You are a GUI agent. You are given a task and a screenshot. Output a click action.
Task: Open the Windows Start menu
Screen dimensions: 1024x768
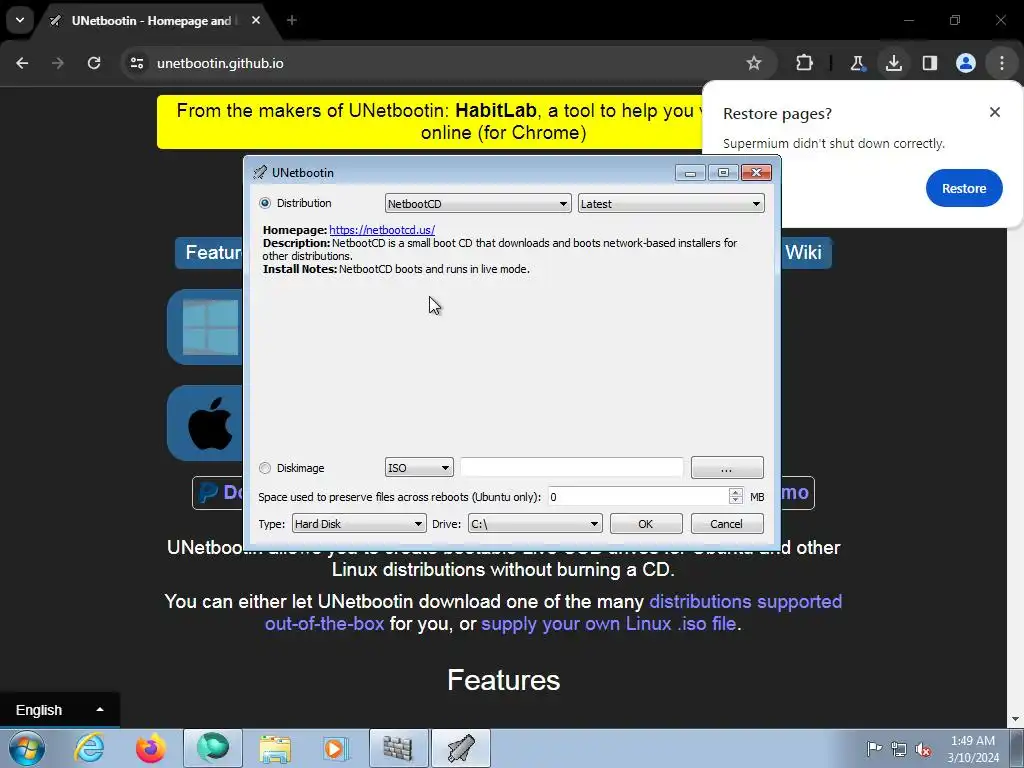click(27, 748)
